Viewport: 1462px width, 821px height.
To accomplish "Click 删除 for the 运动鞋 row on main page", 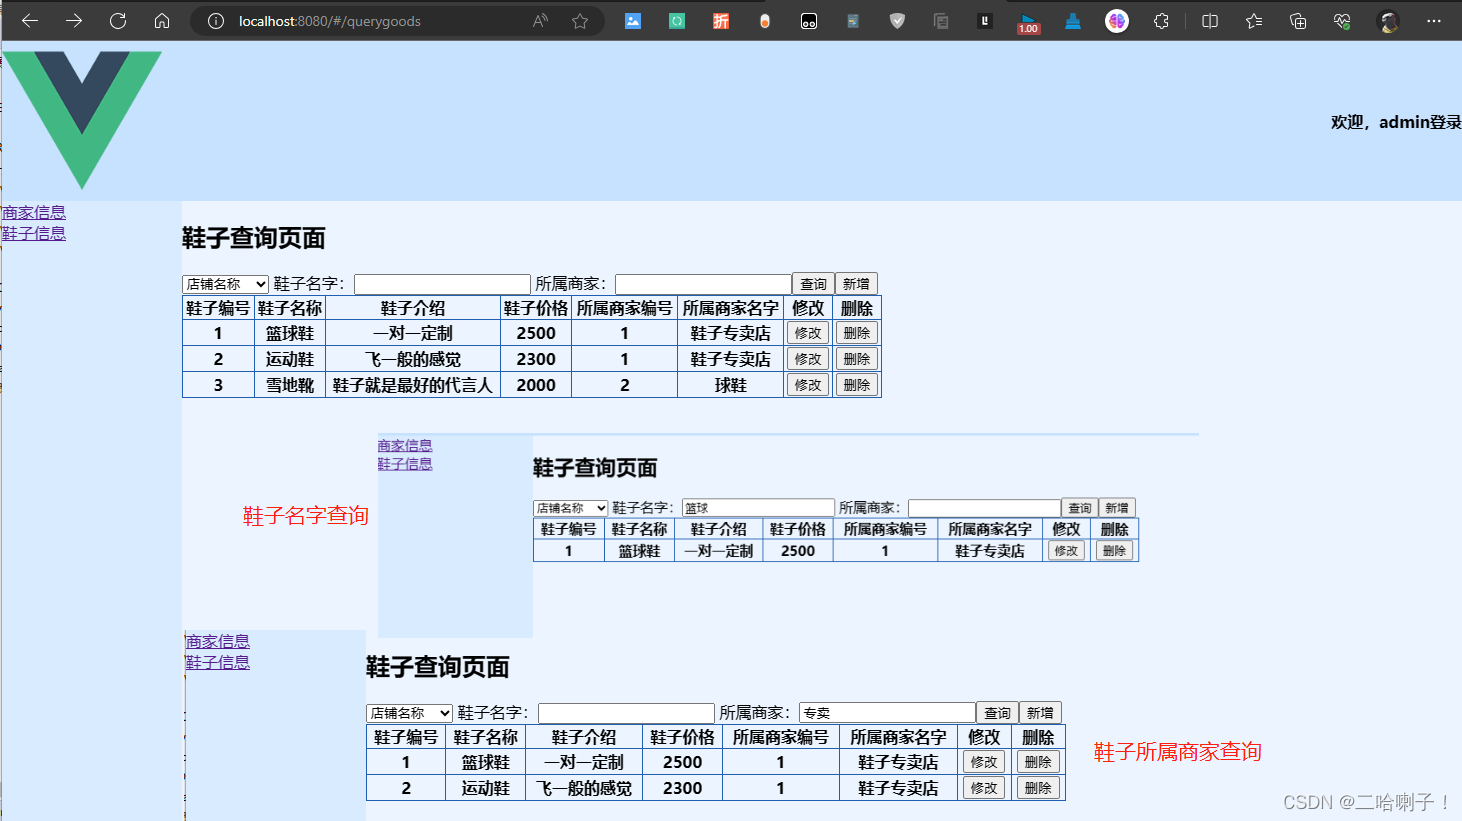I will click(x=857, y=359).
